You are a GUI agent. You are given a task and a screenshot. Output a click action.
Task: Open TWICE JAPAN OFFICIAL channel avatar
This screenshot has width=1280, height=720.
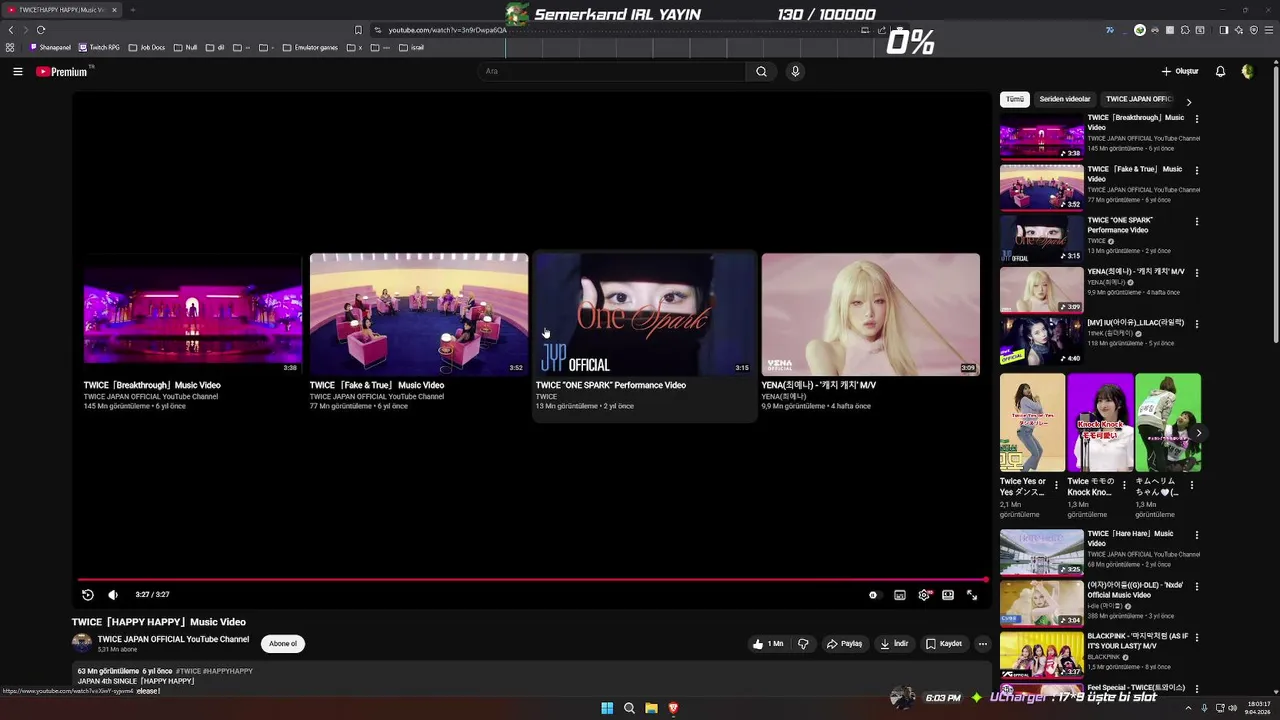(82, 643)
